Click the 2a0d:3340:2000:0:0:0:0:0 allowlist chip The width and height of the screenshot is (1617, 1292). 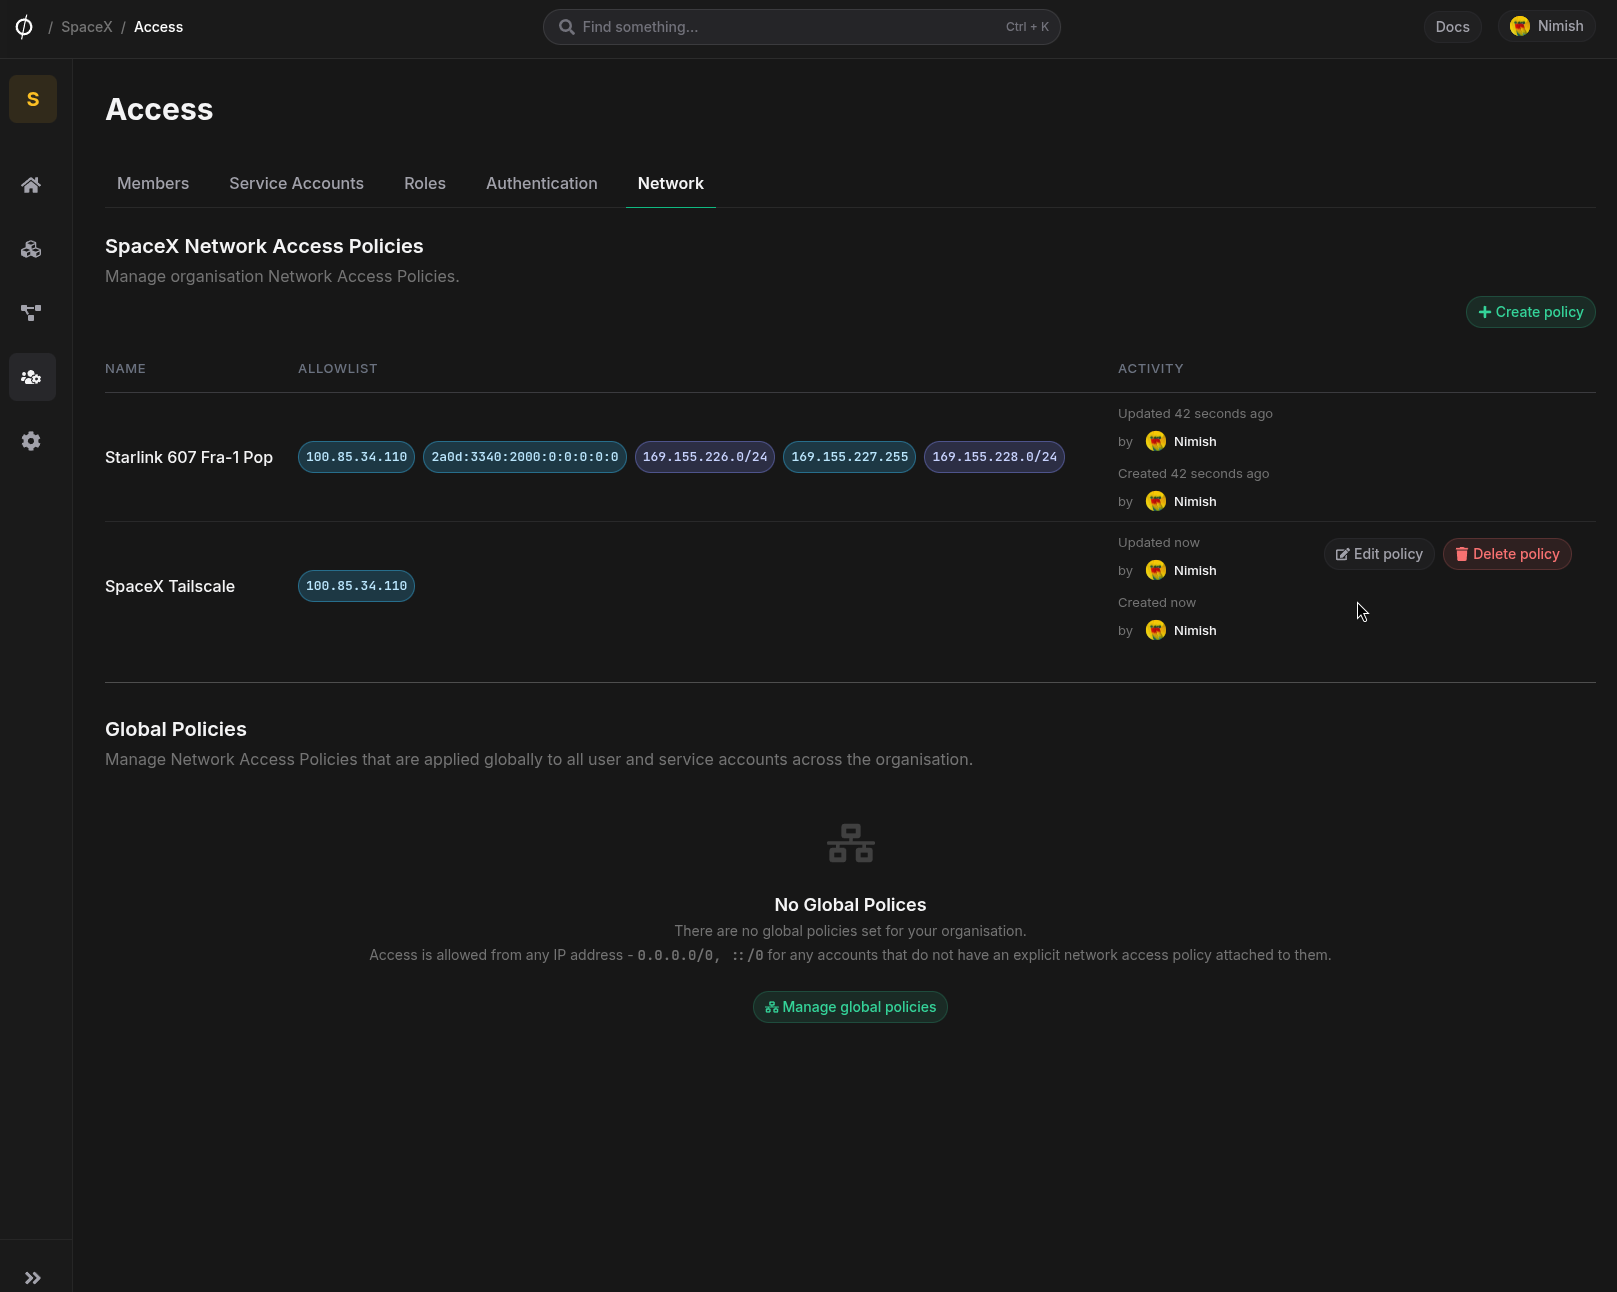(x=525, y=457)
